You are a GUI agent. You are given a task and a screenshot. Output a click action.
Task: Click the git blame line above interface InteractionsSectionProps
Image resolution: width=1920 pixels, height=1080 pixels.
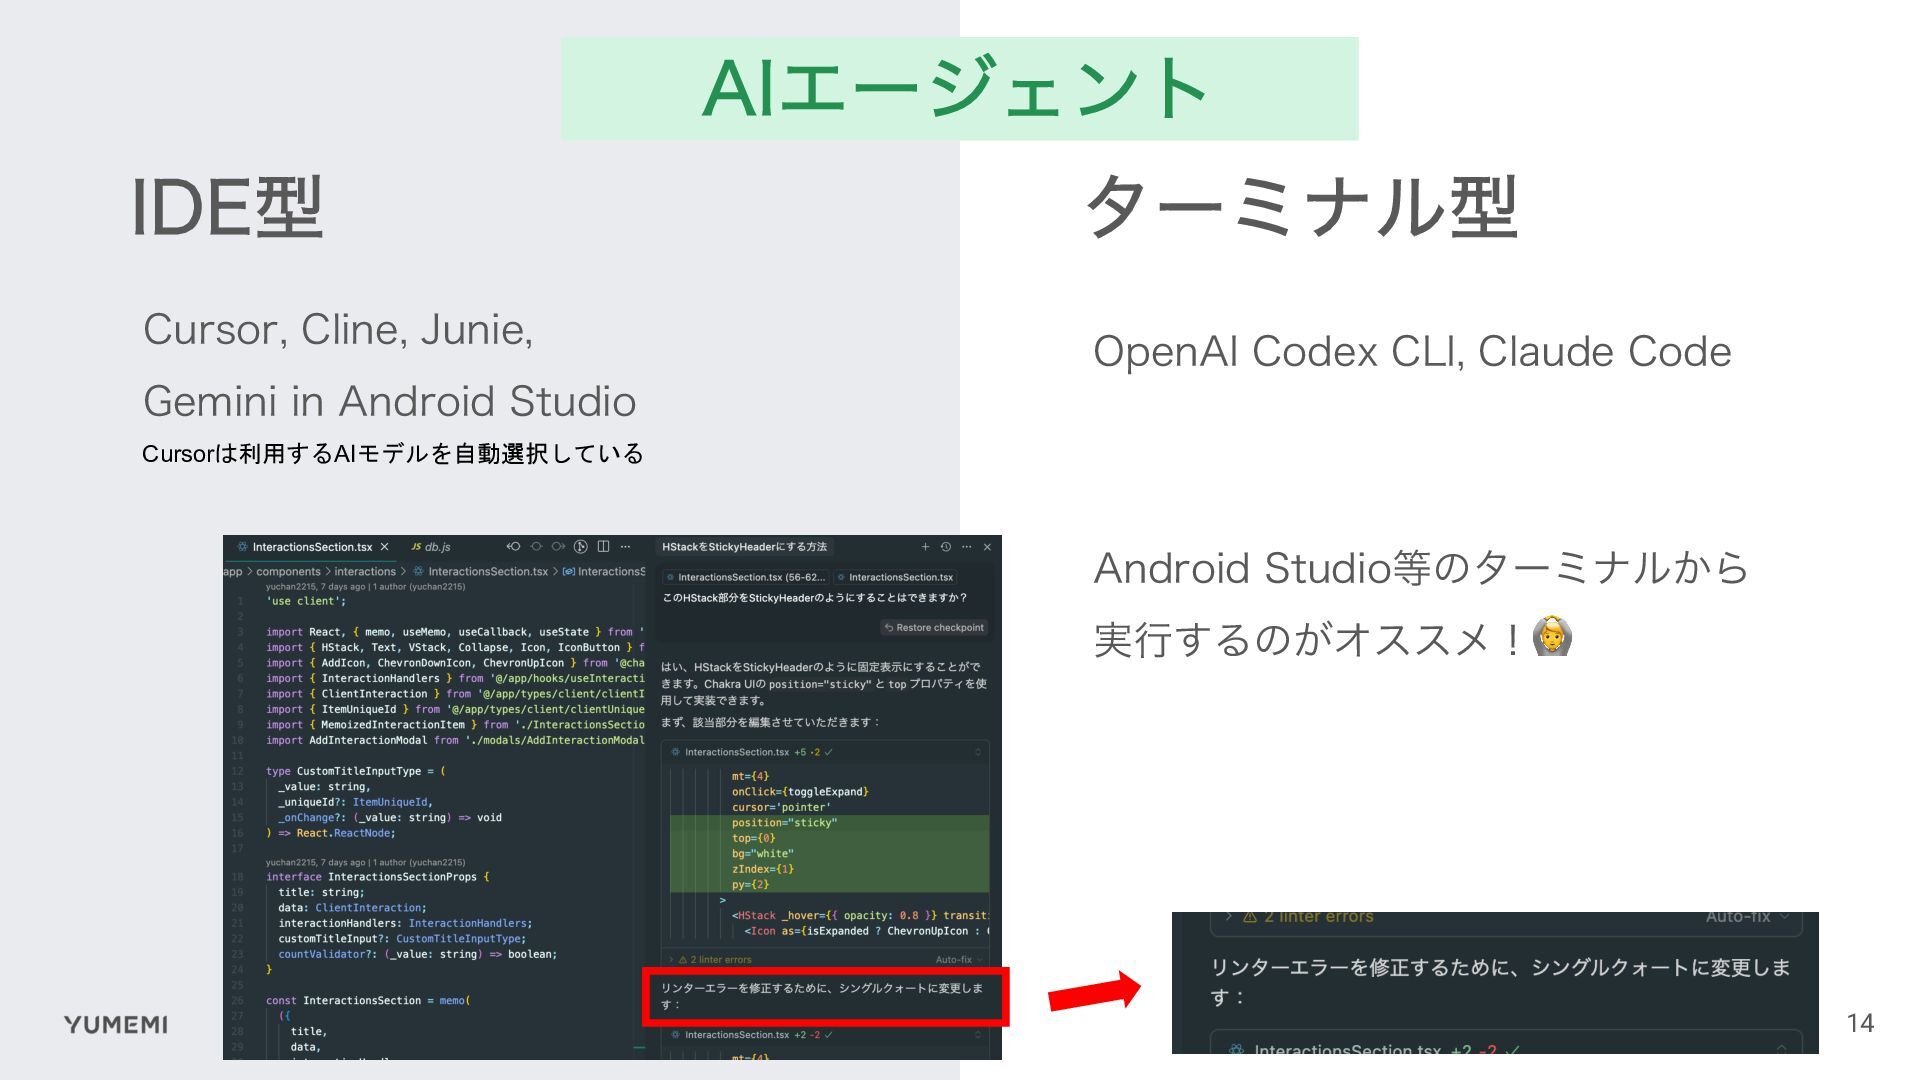point(365,862)
